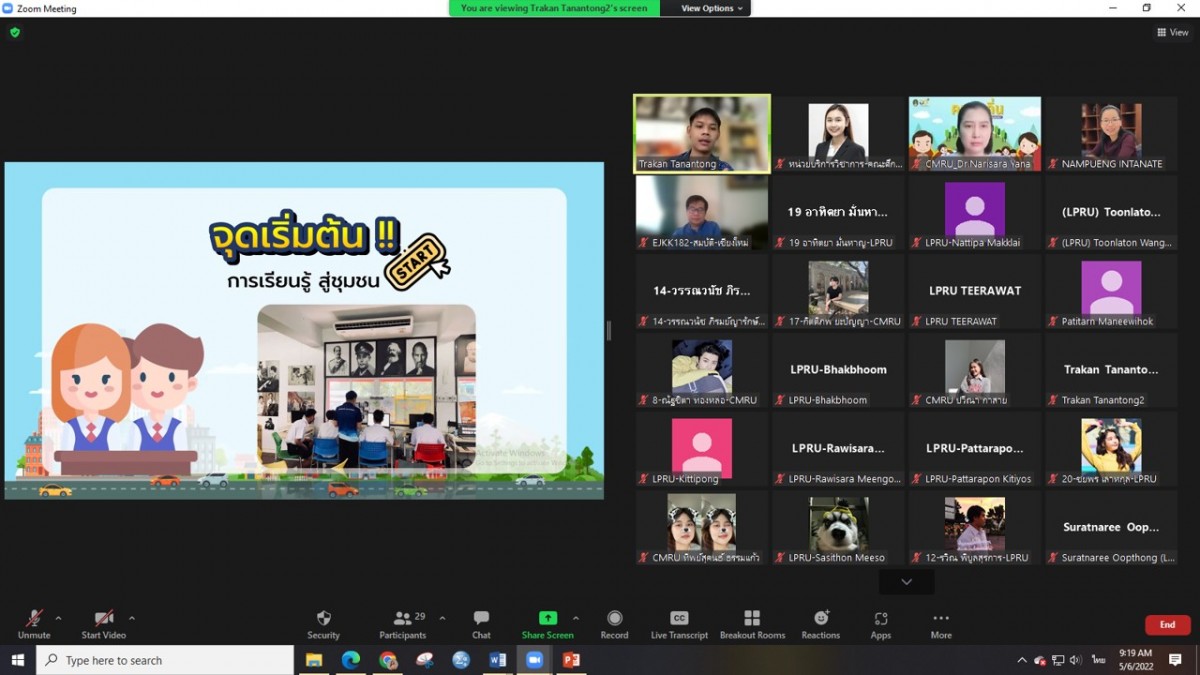Click the Windows taskbar search box
1200x675 pixels.
[x=165, y=660]
